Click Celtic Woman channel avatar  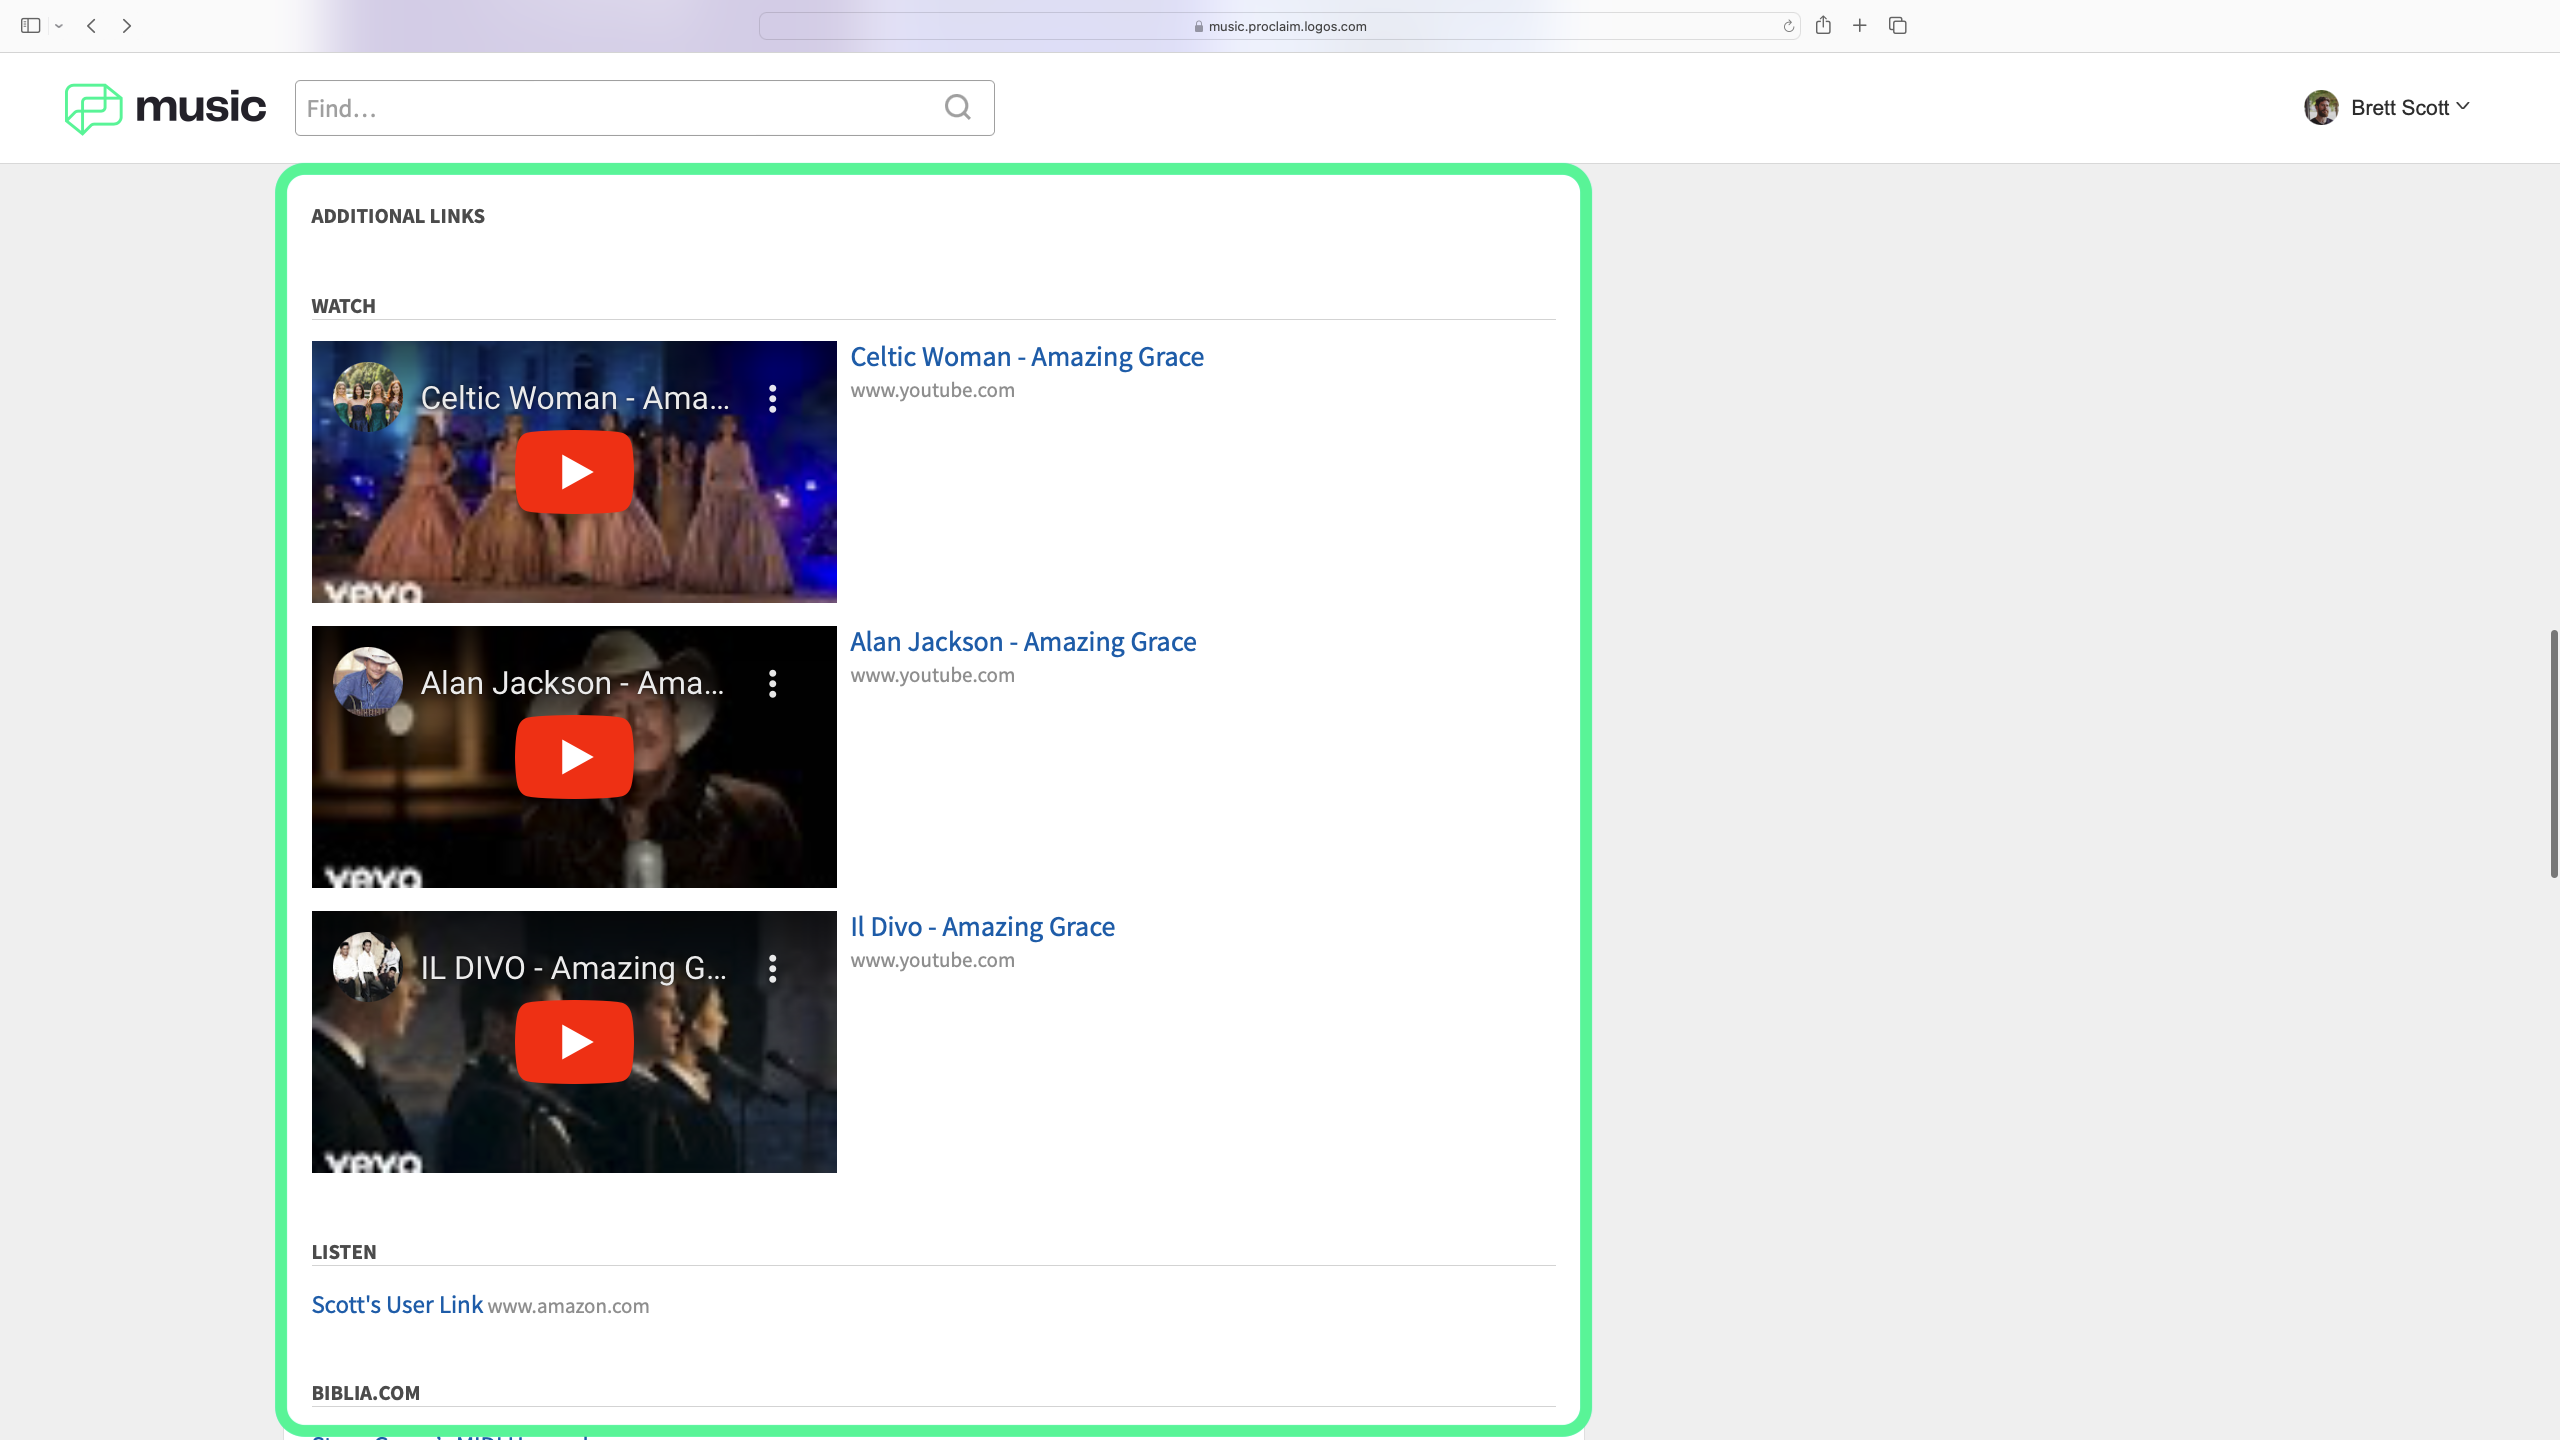click(x=368, y=397)
